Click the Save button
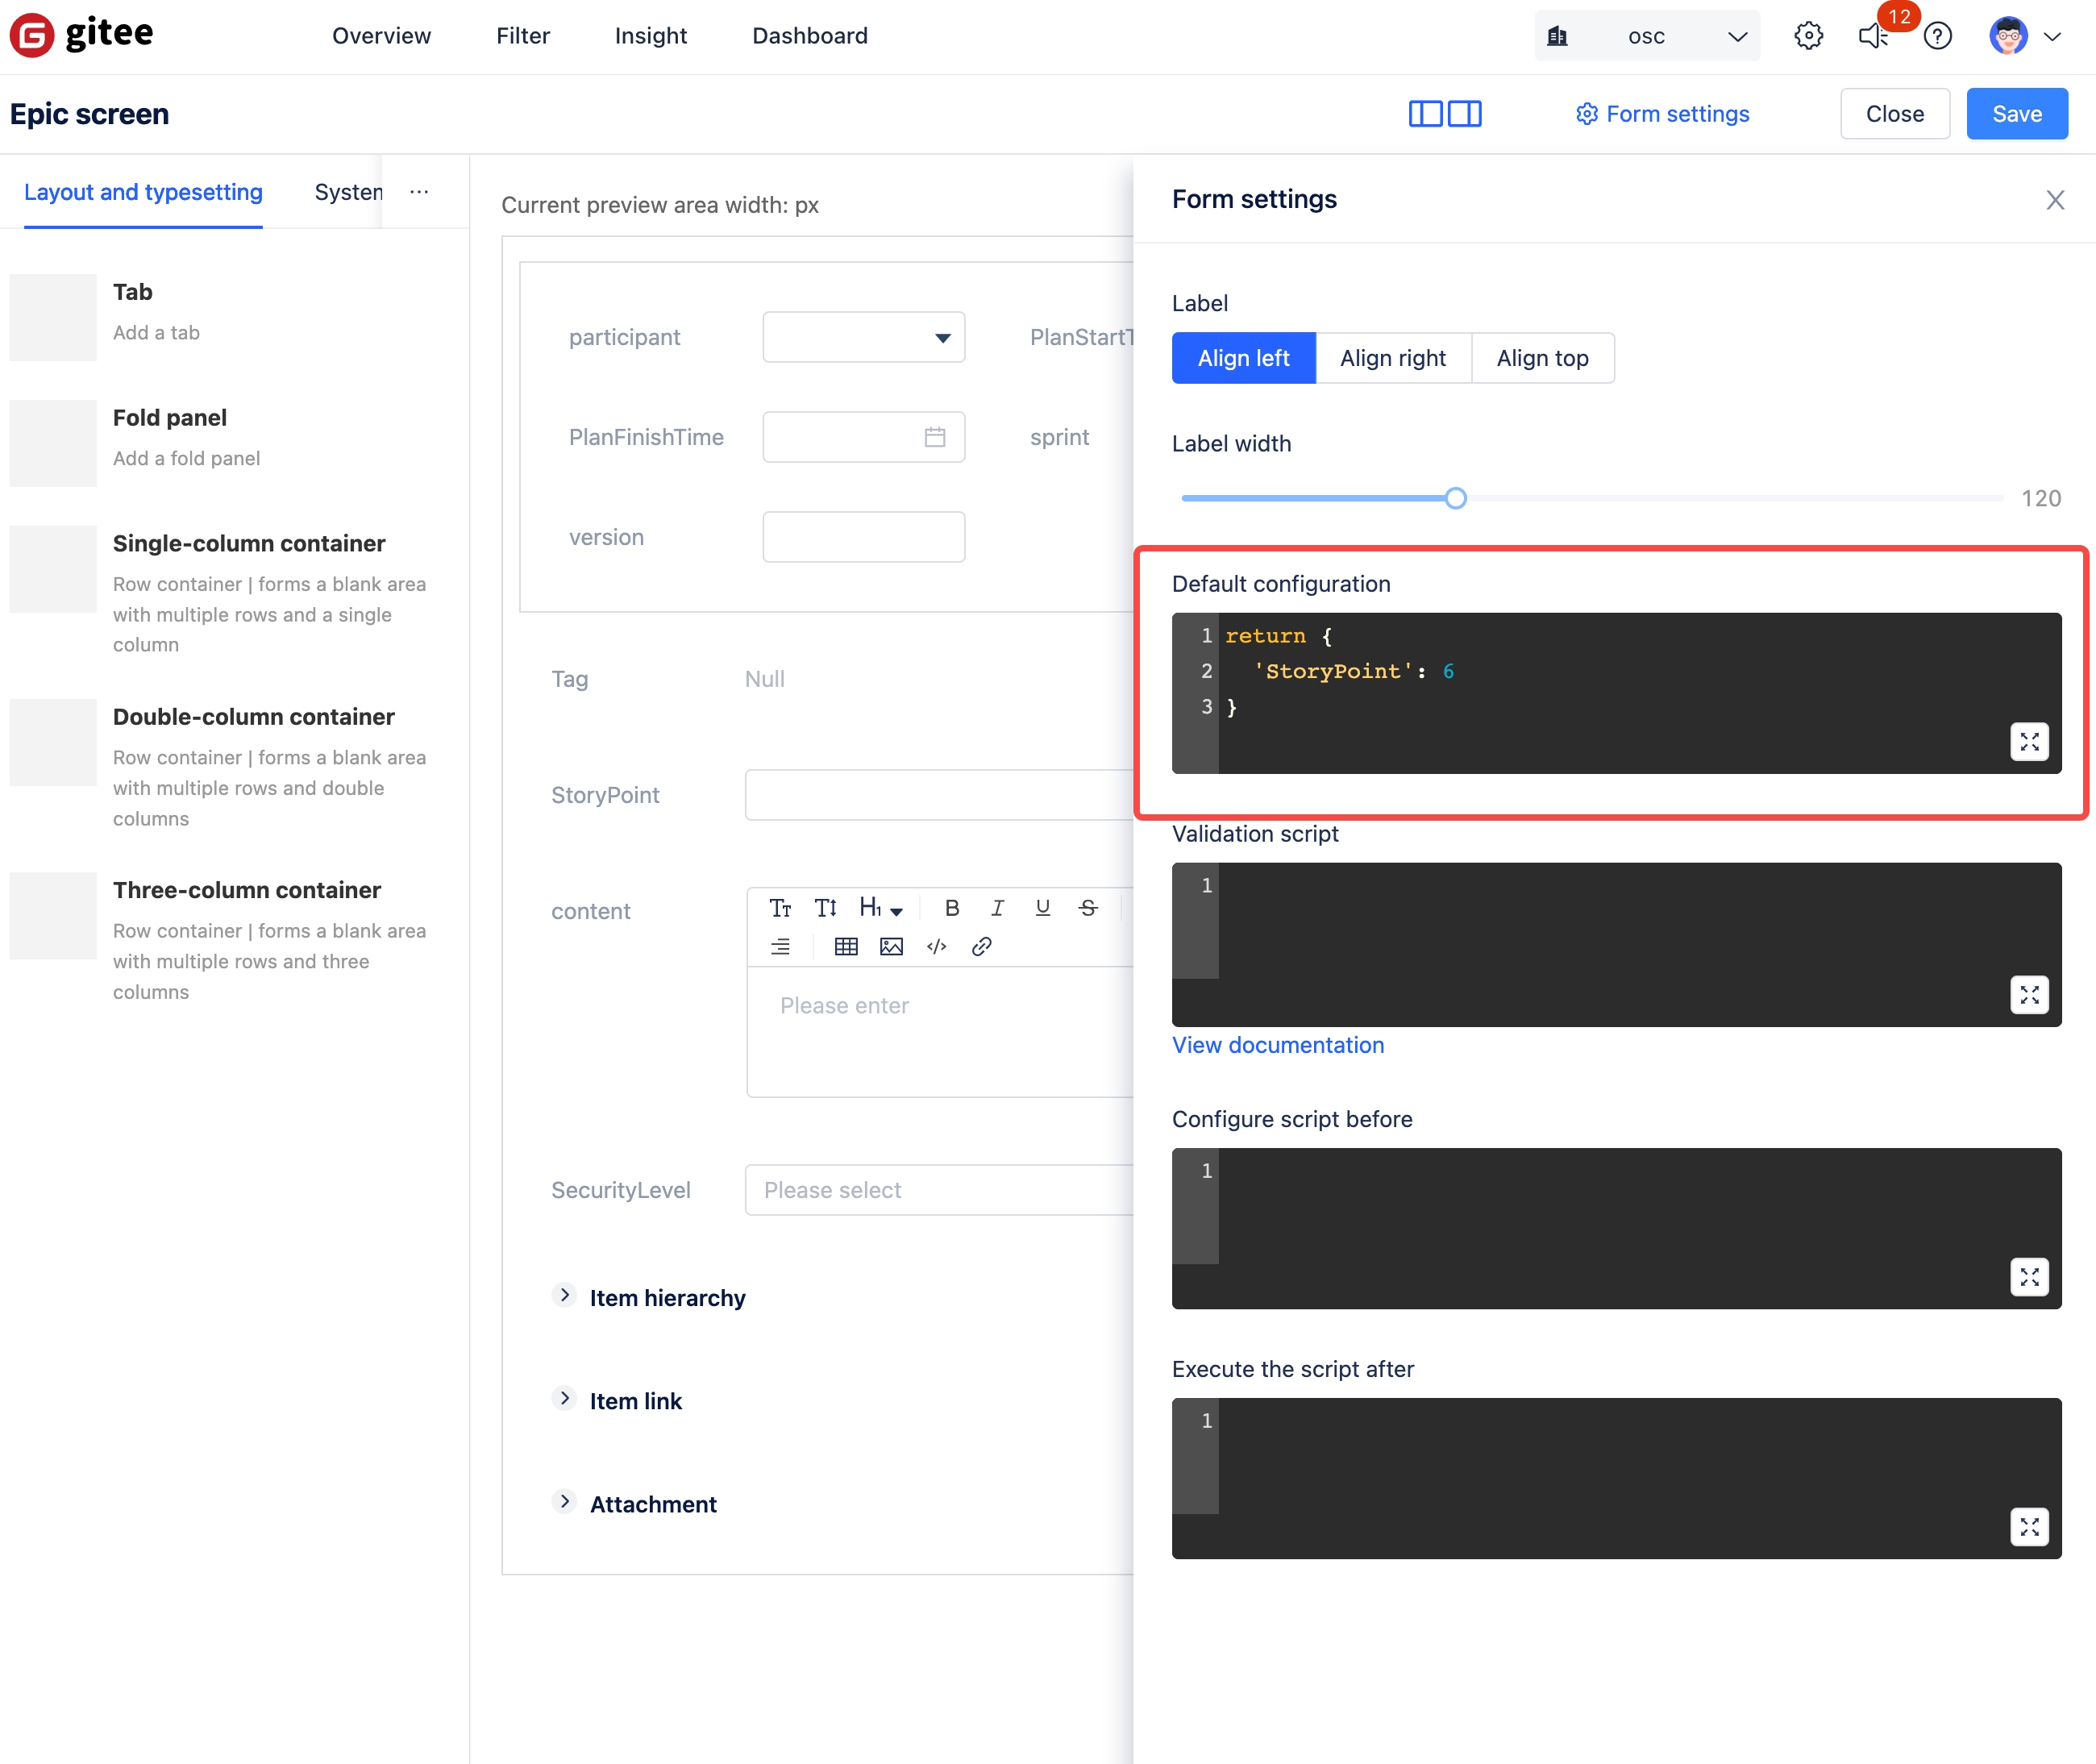The height and width of the screenshot is (1764, 2096). (2016, 114)
